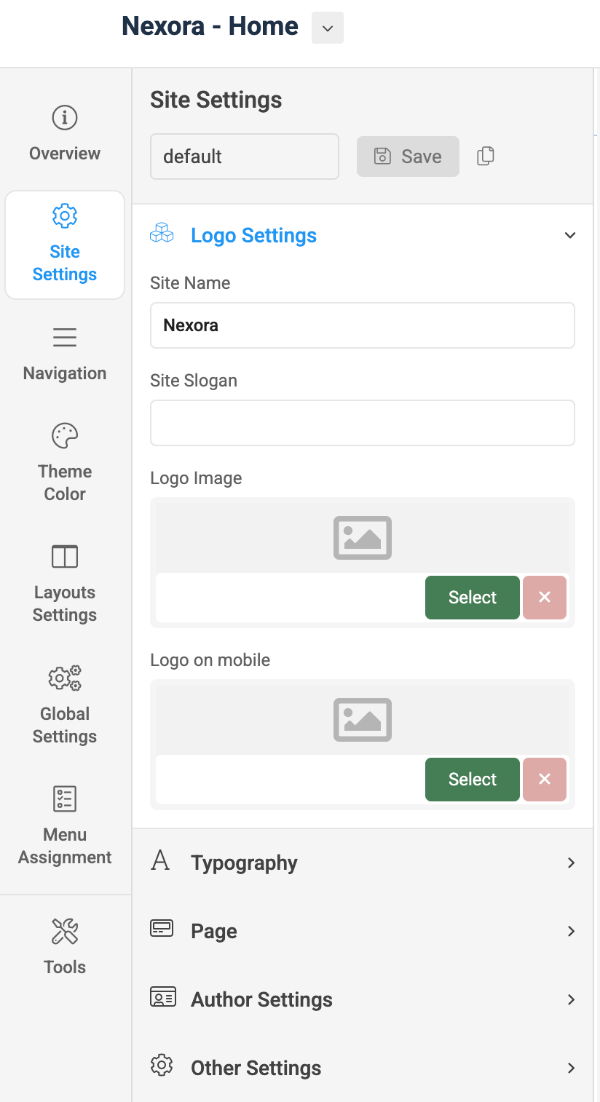Remove the Logo Image with the X button
The height and width of the screenshot is (1102, 600).
click(x=544, y=597)
